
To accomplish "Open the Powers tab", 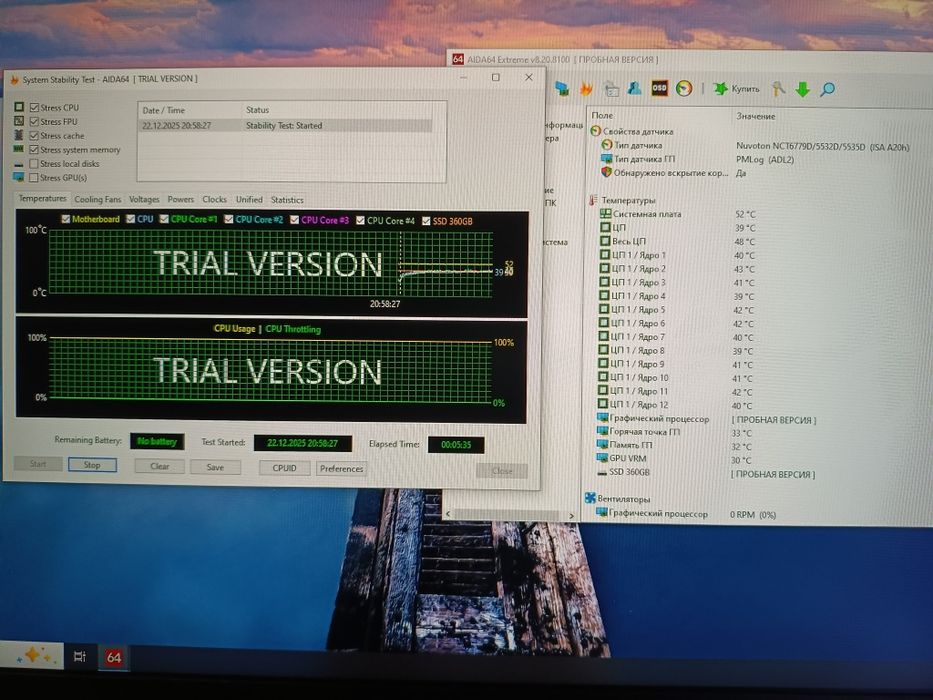I will point(180,199).
